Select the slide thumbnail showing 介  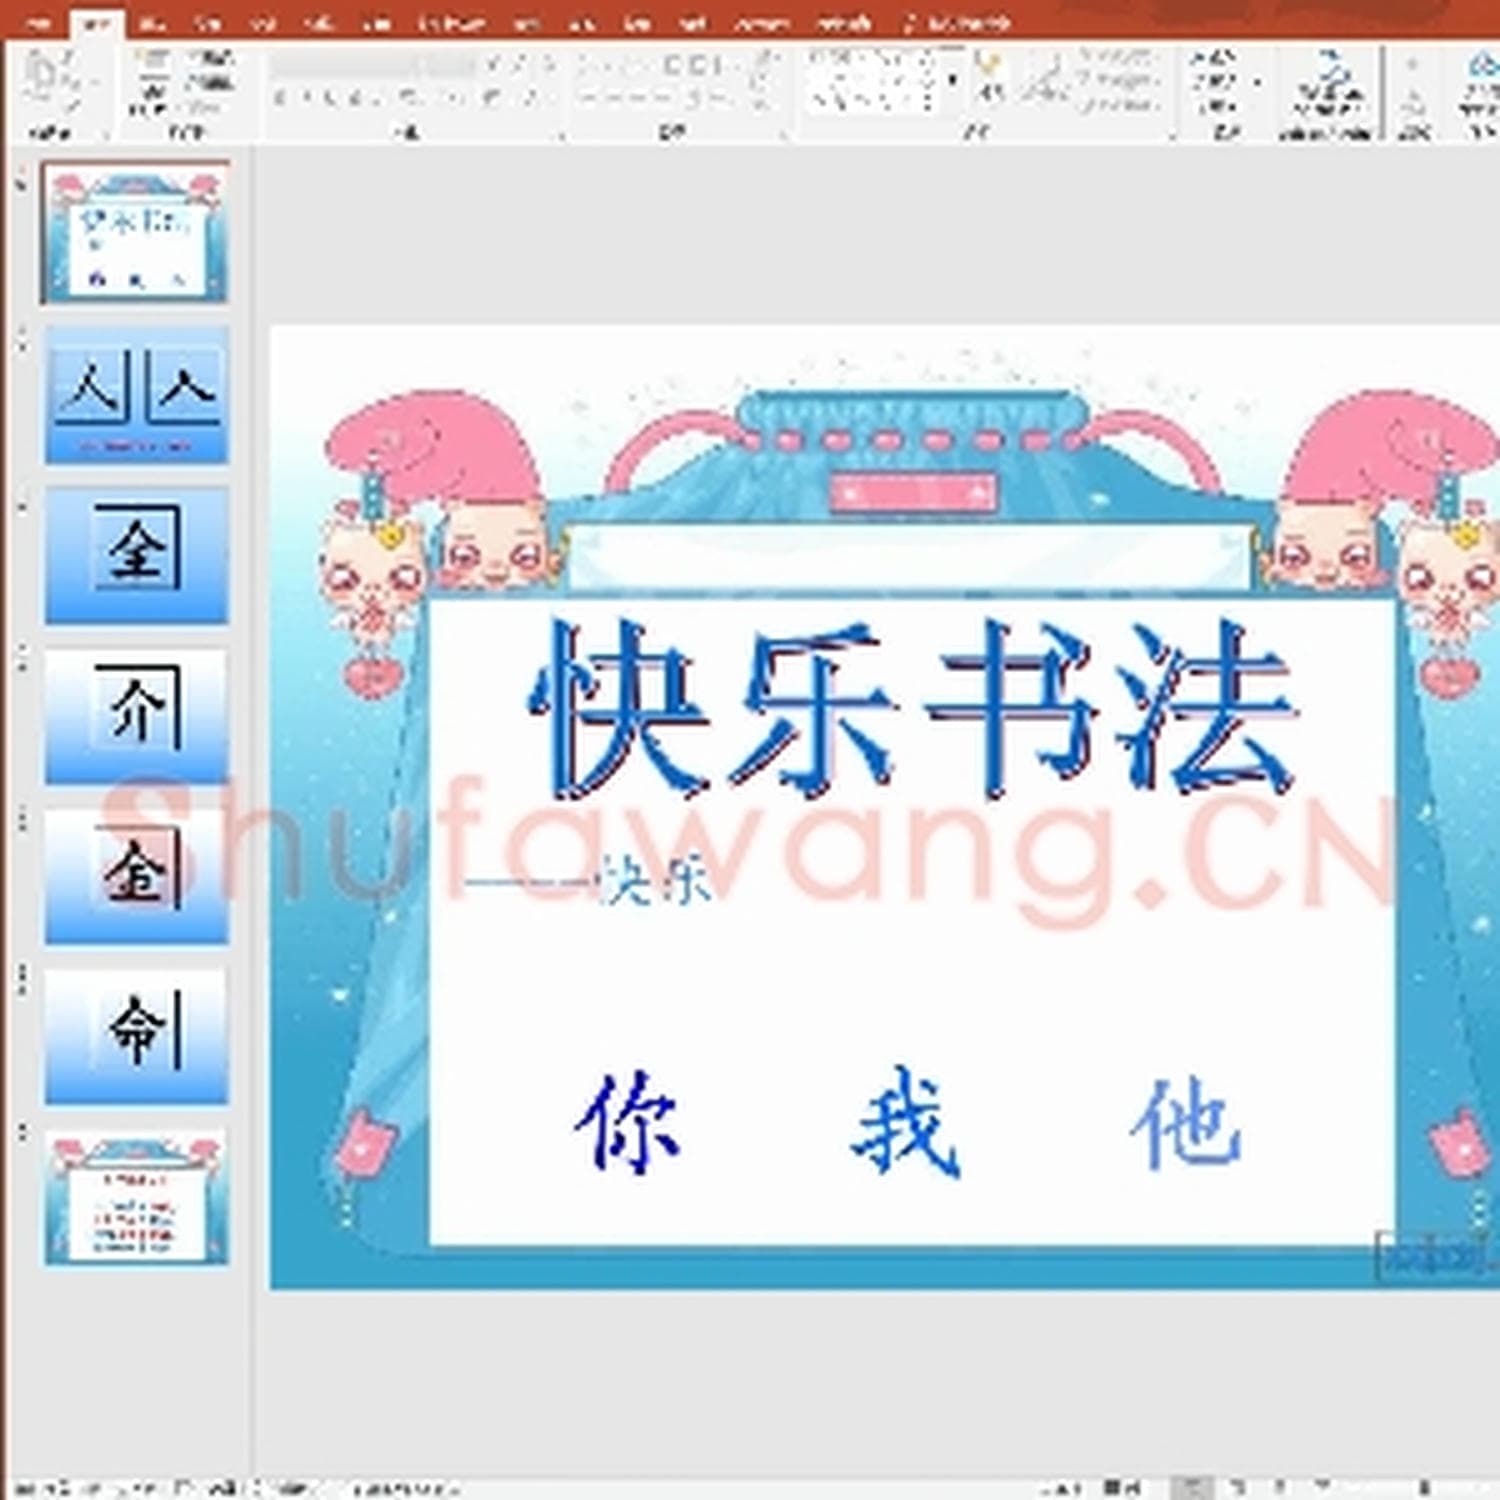(x=136, y=716)
